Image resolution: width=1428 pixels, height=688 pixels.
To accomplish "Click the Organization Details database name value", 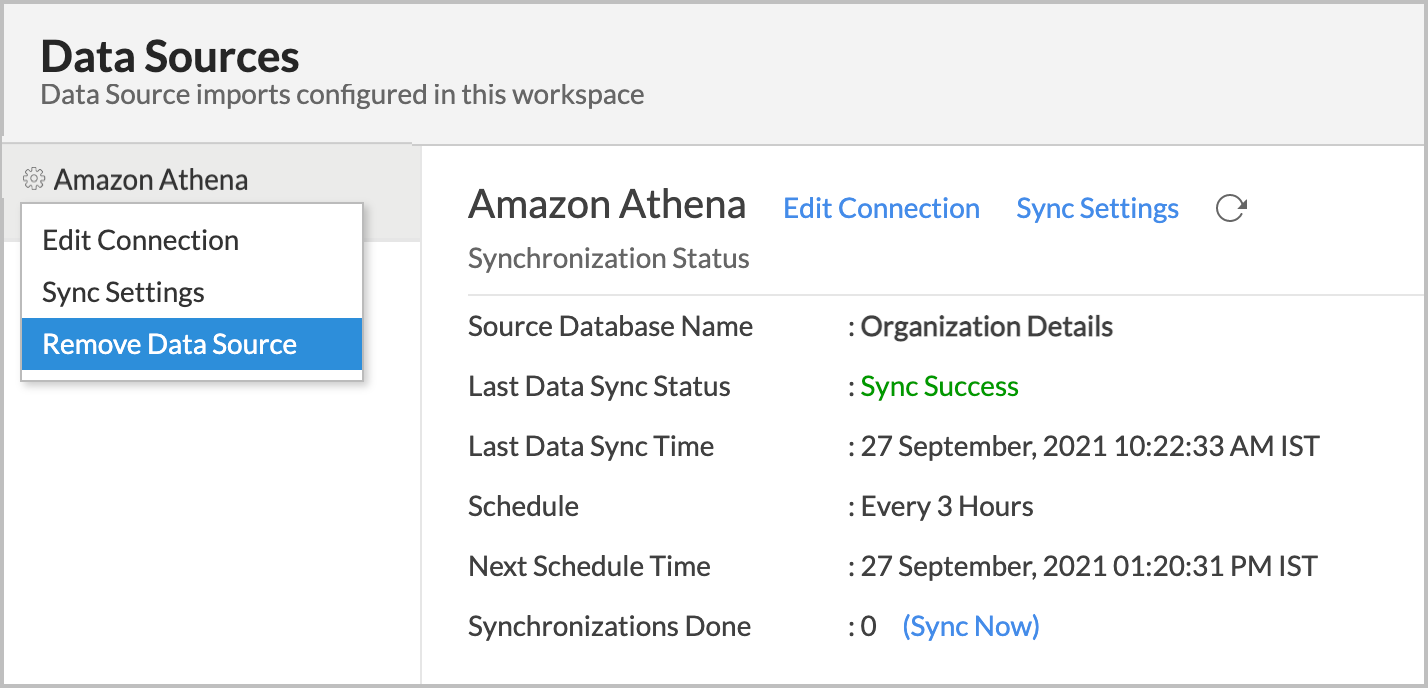I will pos(986,327).
